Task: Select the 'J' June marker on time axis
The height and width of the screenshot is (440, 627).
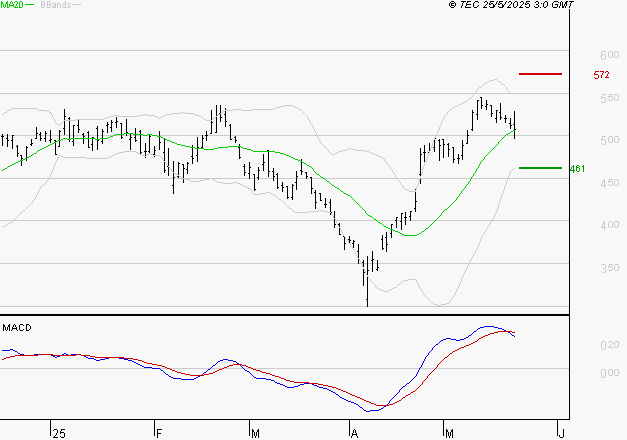Action: pos(560,433)
